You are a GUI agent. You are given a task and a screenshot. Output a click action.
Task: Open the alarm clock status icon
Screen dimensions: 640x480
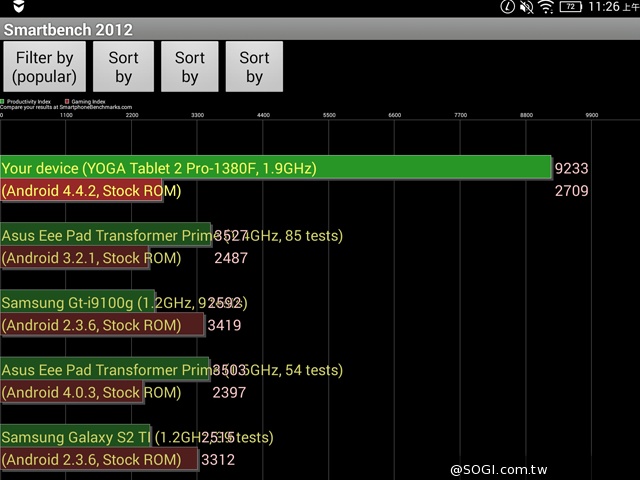[x=507, y=7]
